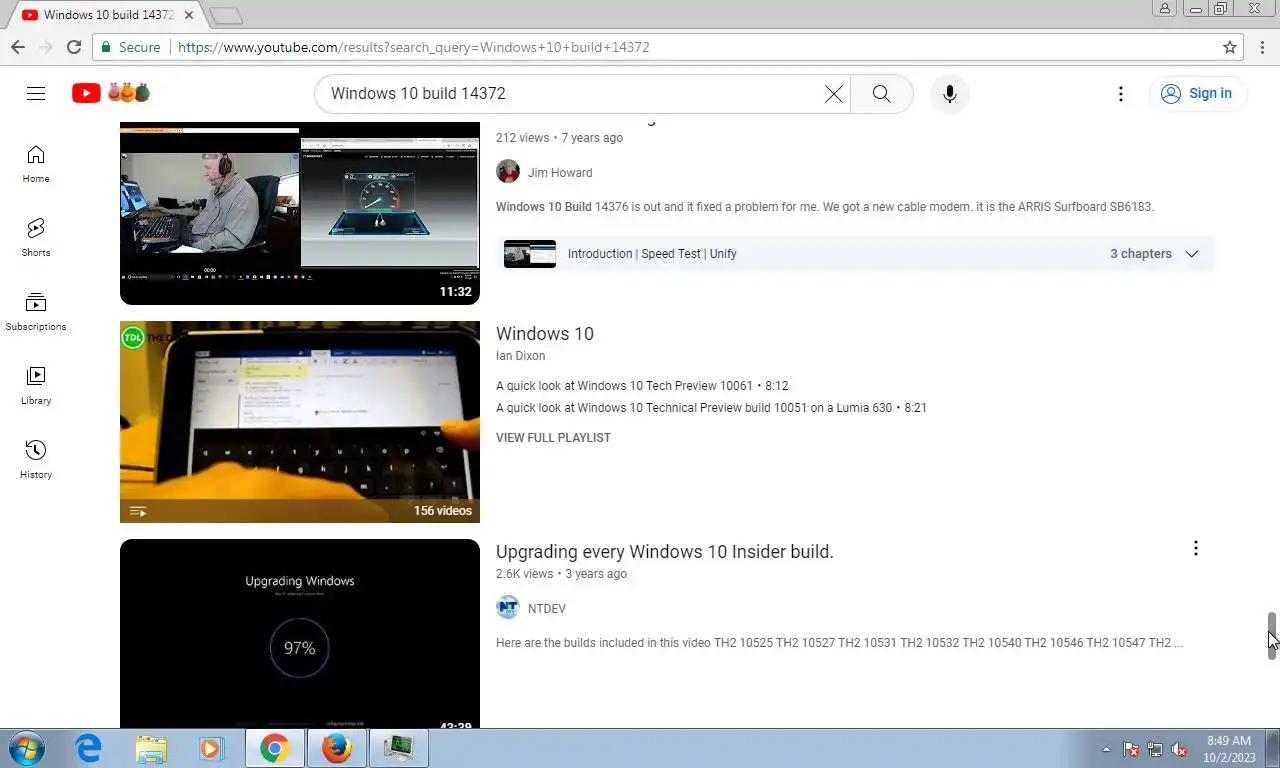Open a new browser tab
Screen dimensions: 1280x768
(x=226, y=16)
